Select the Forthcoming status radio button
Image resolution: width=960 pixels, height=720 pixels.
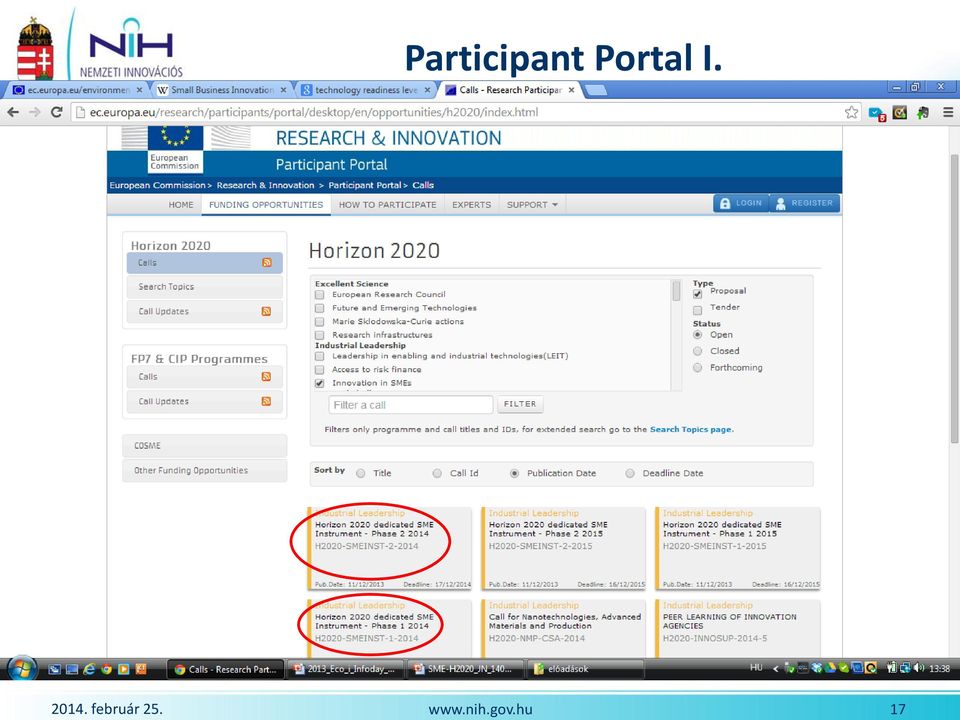697,367
